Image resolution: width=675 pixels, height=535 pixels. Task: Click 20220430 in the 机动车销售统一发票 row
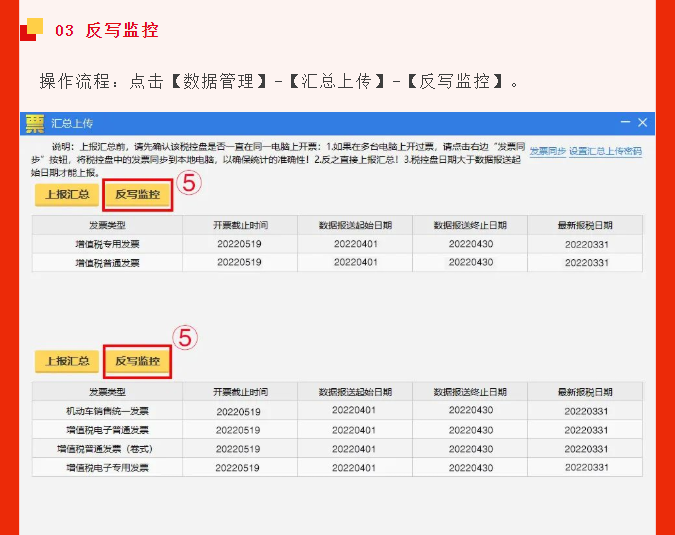pyautogui.click(x=471, y=410)
